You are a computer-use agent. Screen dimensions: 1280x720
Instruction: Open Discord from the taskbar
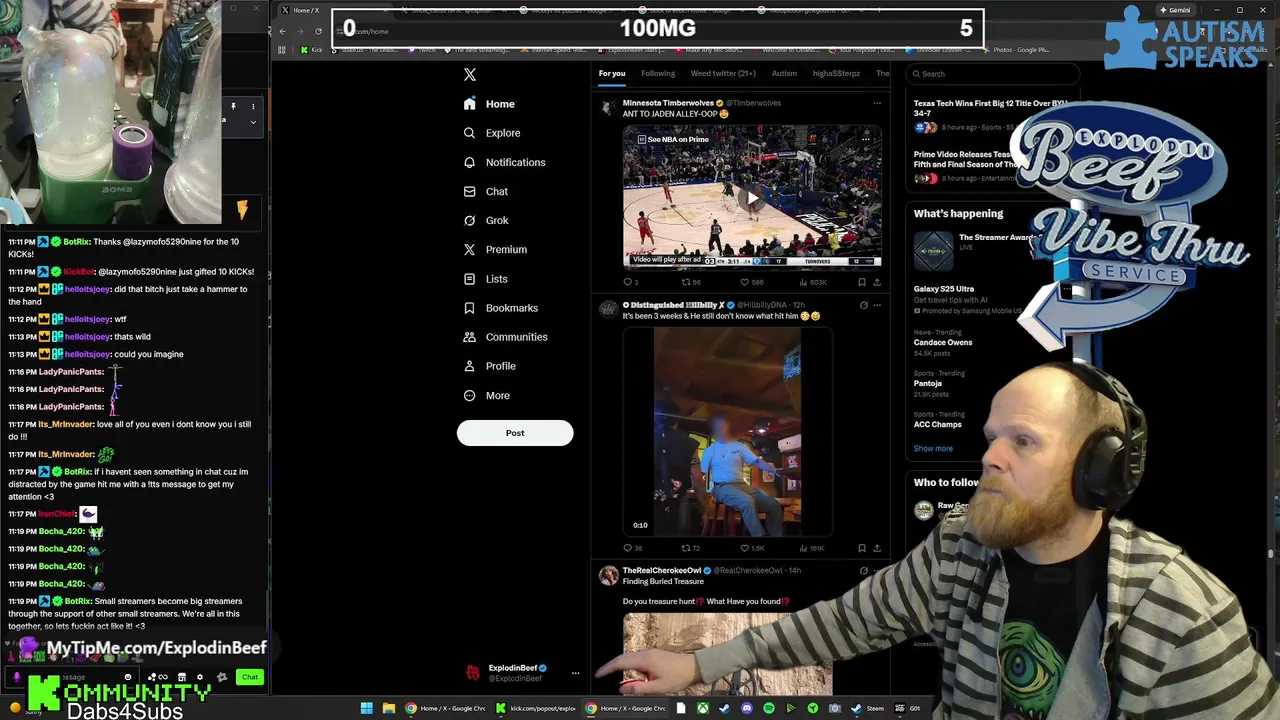tap(747, 708)
